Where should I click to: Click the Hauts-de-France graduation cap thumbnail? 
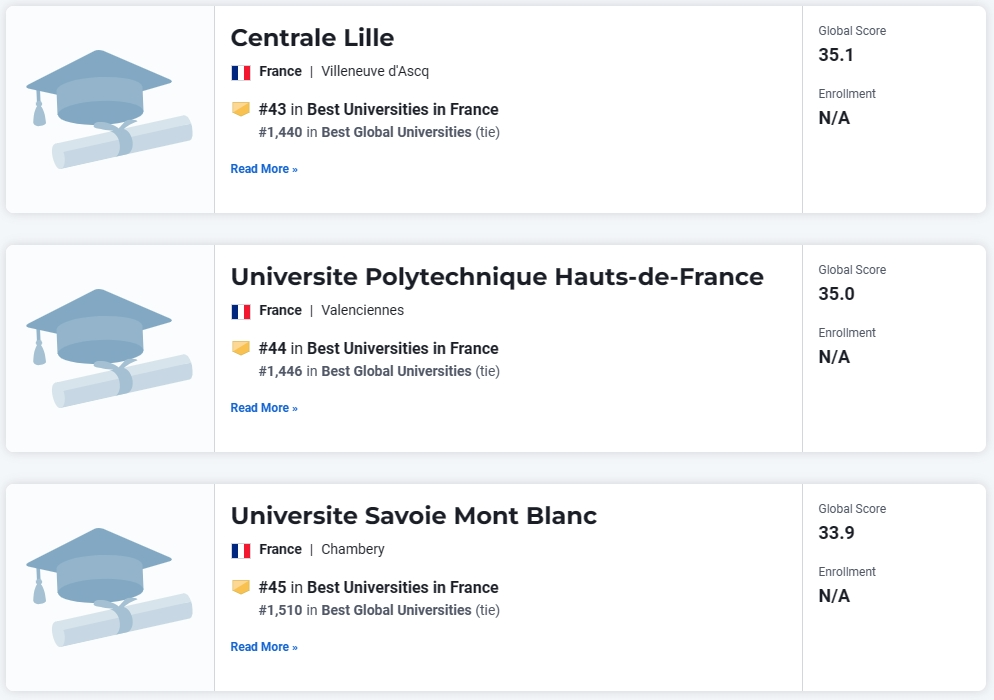point(109,348)
